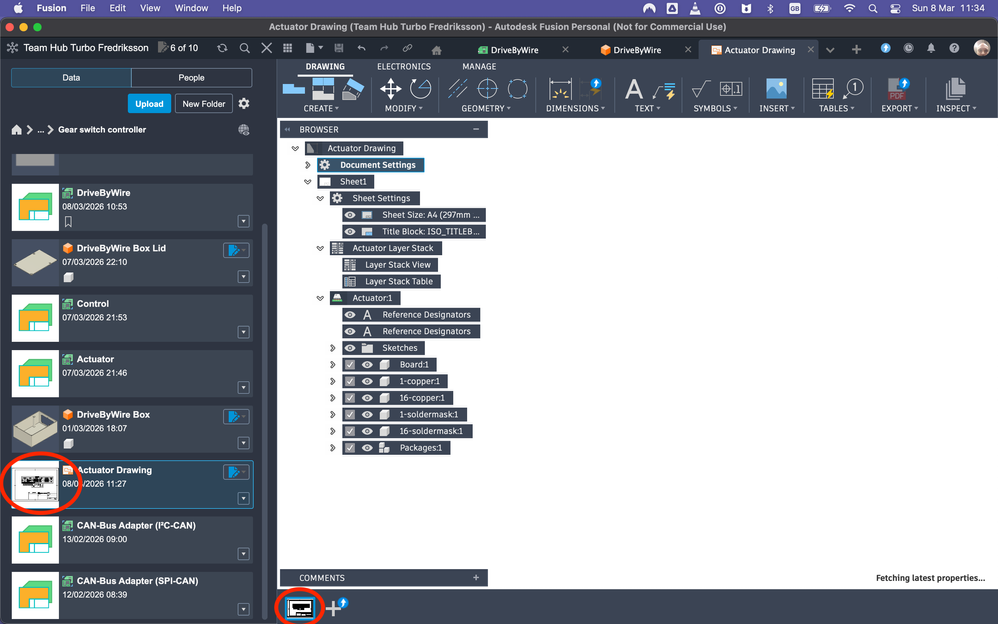
Task: Uncheck the 1-copper:1 checkbox
Action: click(349, 381)
